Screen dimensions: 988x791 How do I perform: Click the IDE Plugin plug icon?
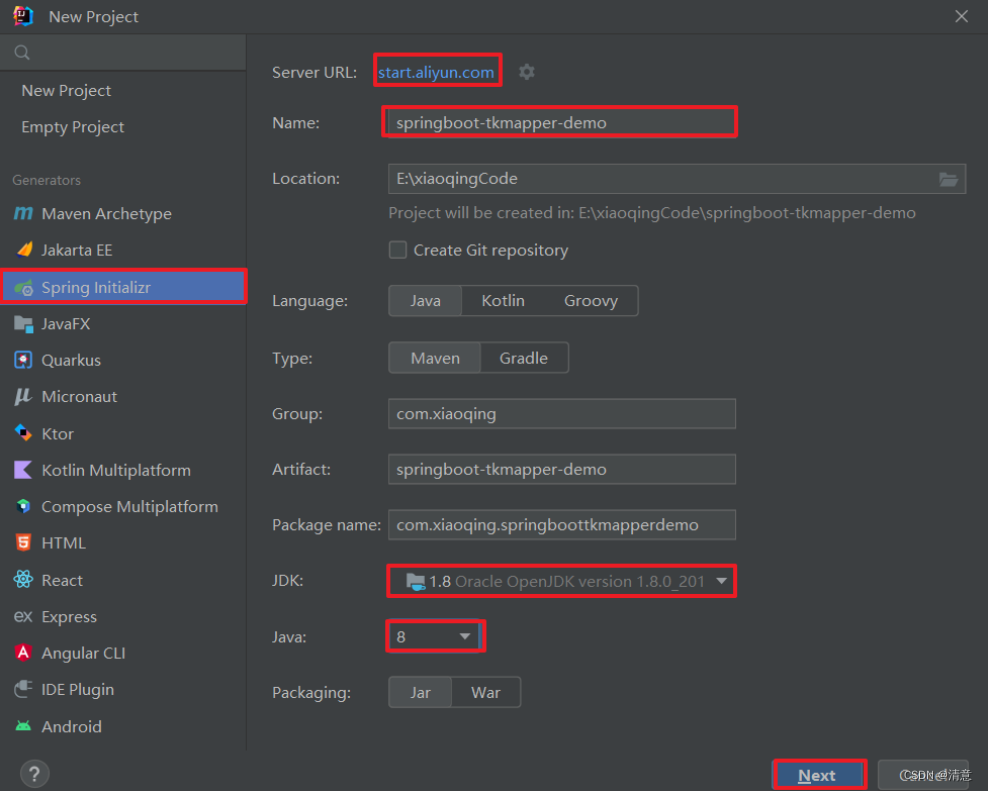[23, 689]
